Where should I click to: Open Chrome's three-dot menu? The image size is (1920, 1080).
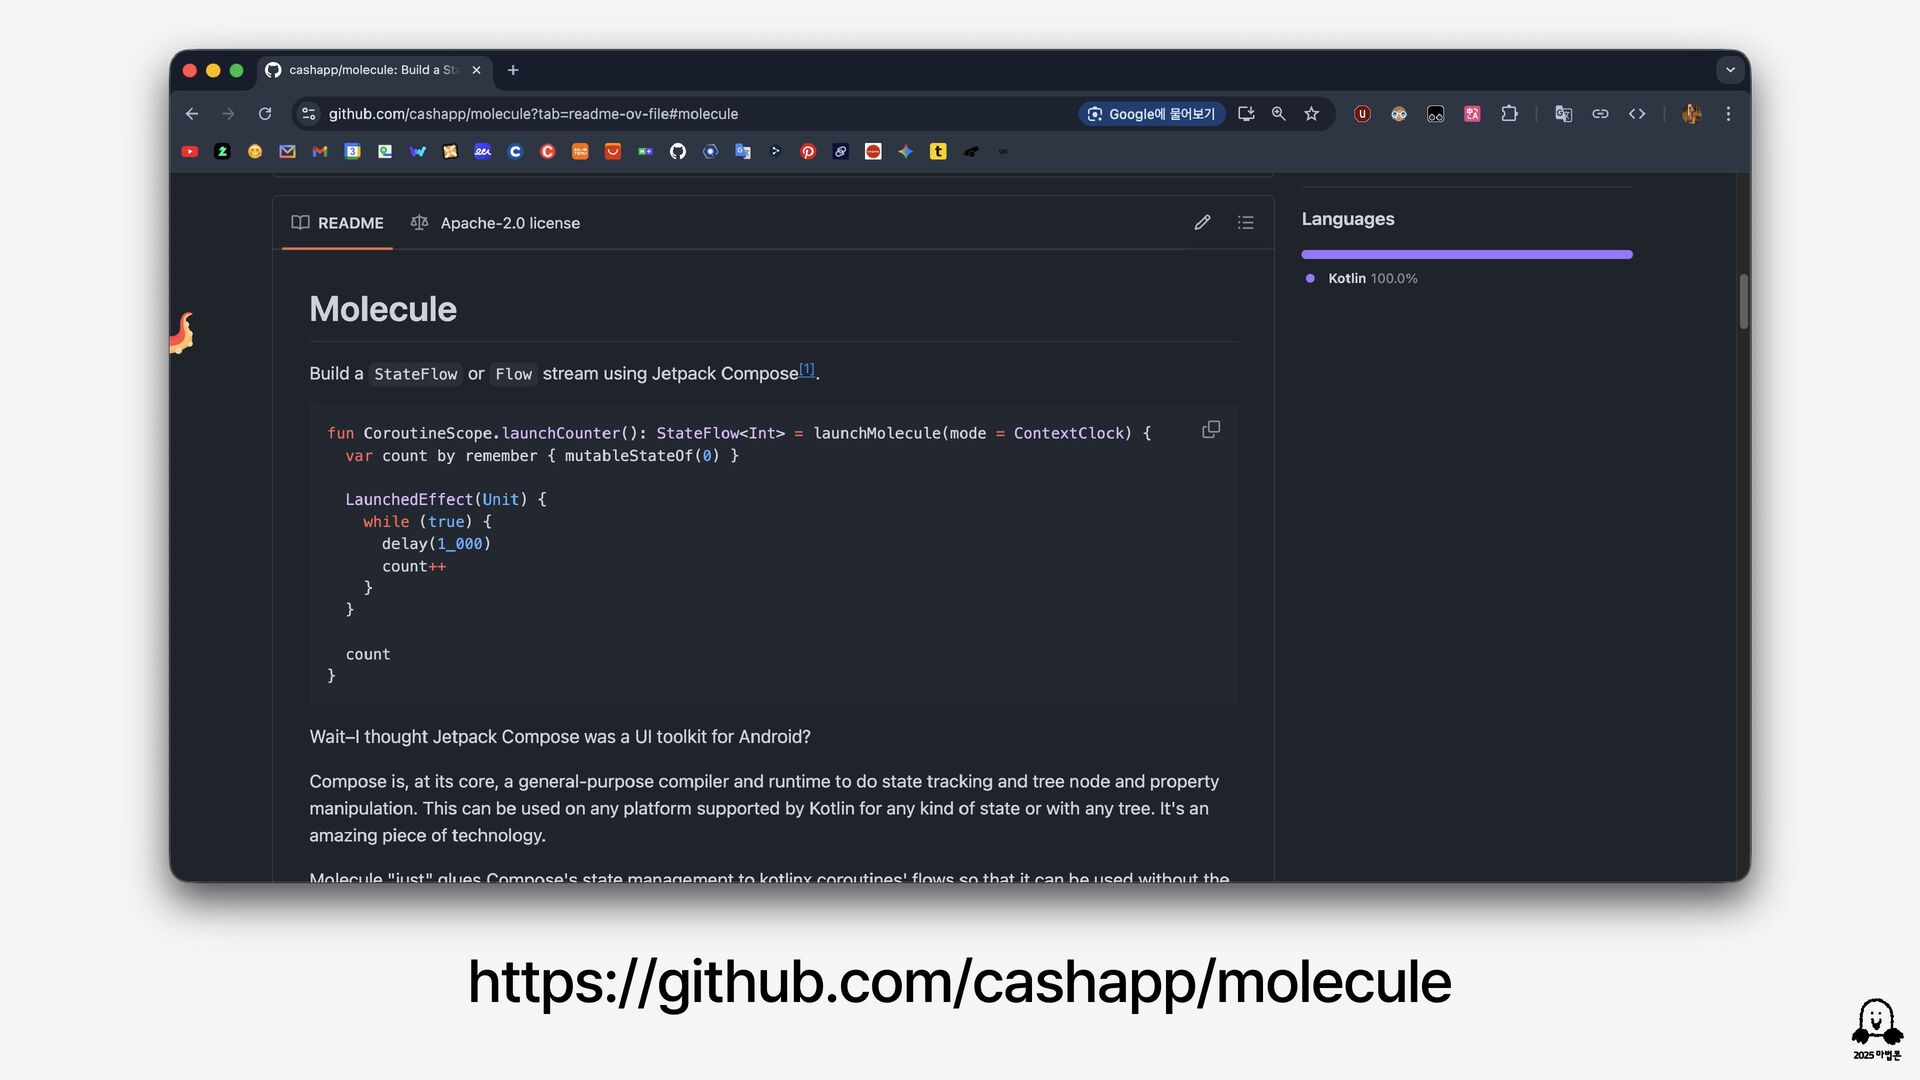pos(1728,114)
